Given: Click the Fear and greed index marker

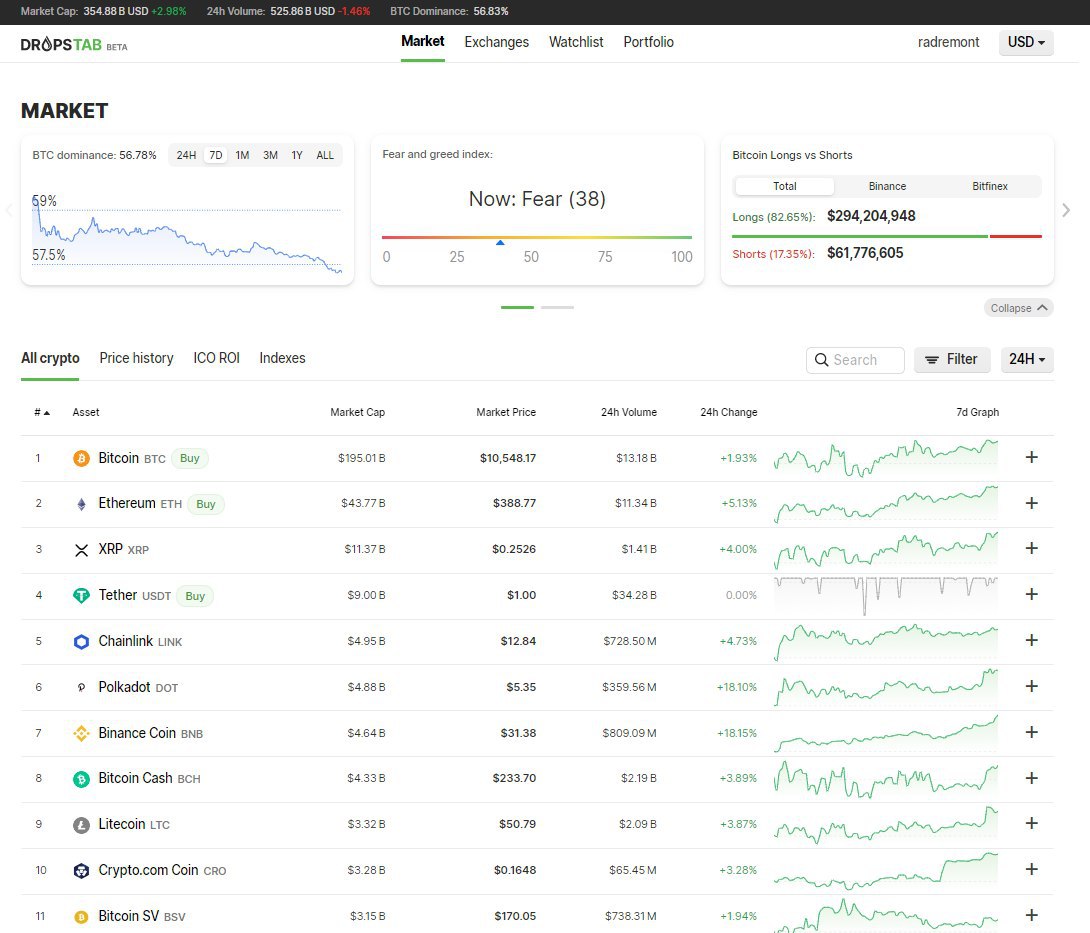Looking at the screenshot, I should point(500,242).
